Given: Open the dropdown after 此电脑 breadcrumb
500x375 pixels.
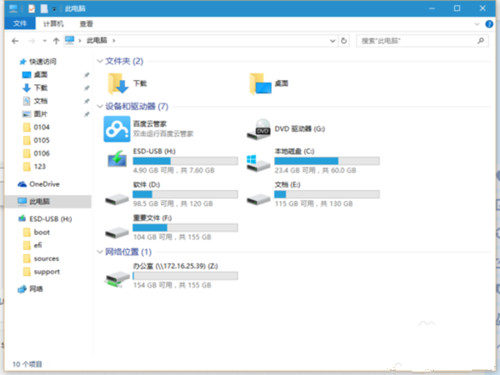Looking at the screenshot, I should [114, 40].
